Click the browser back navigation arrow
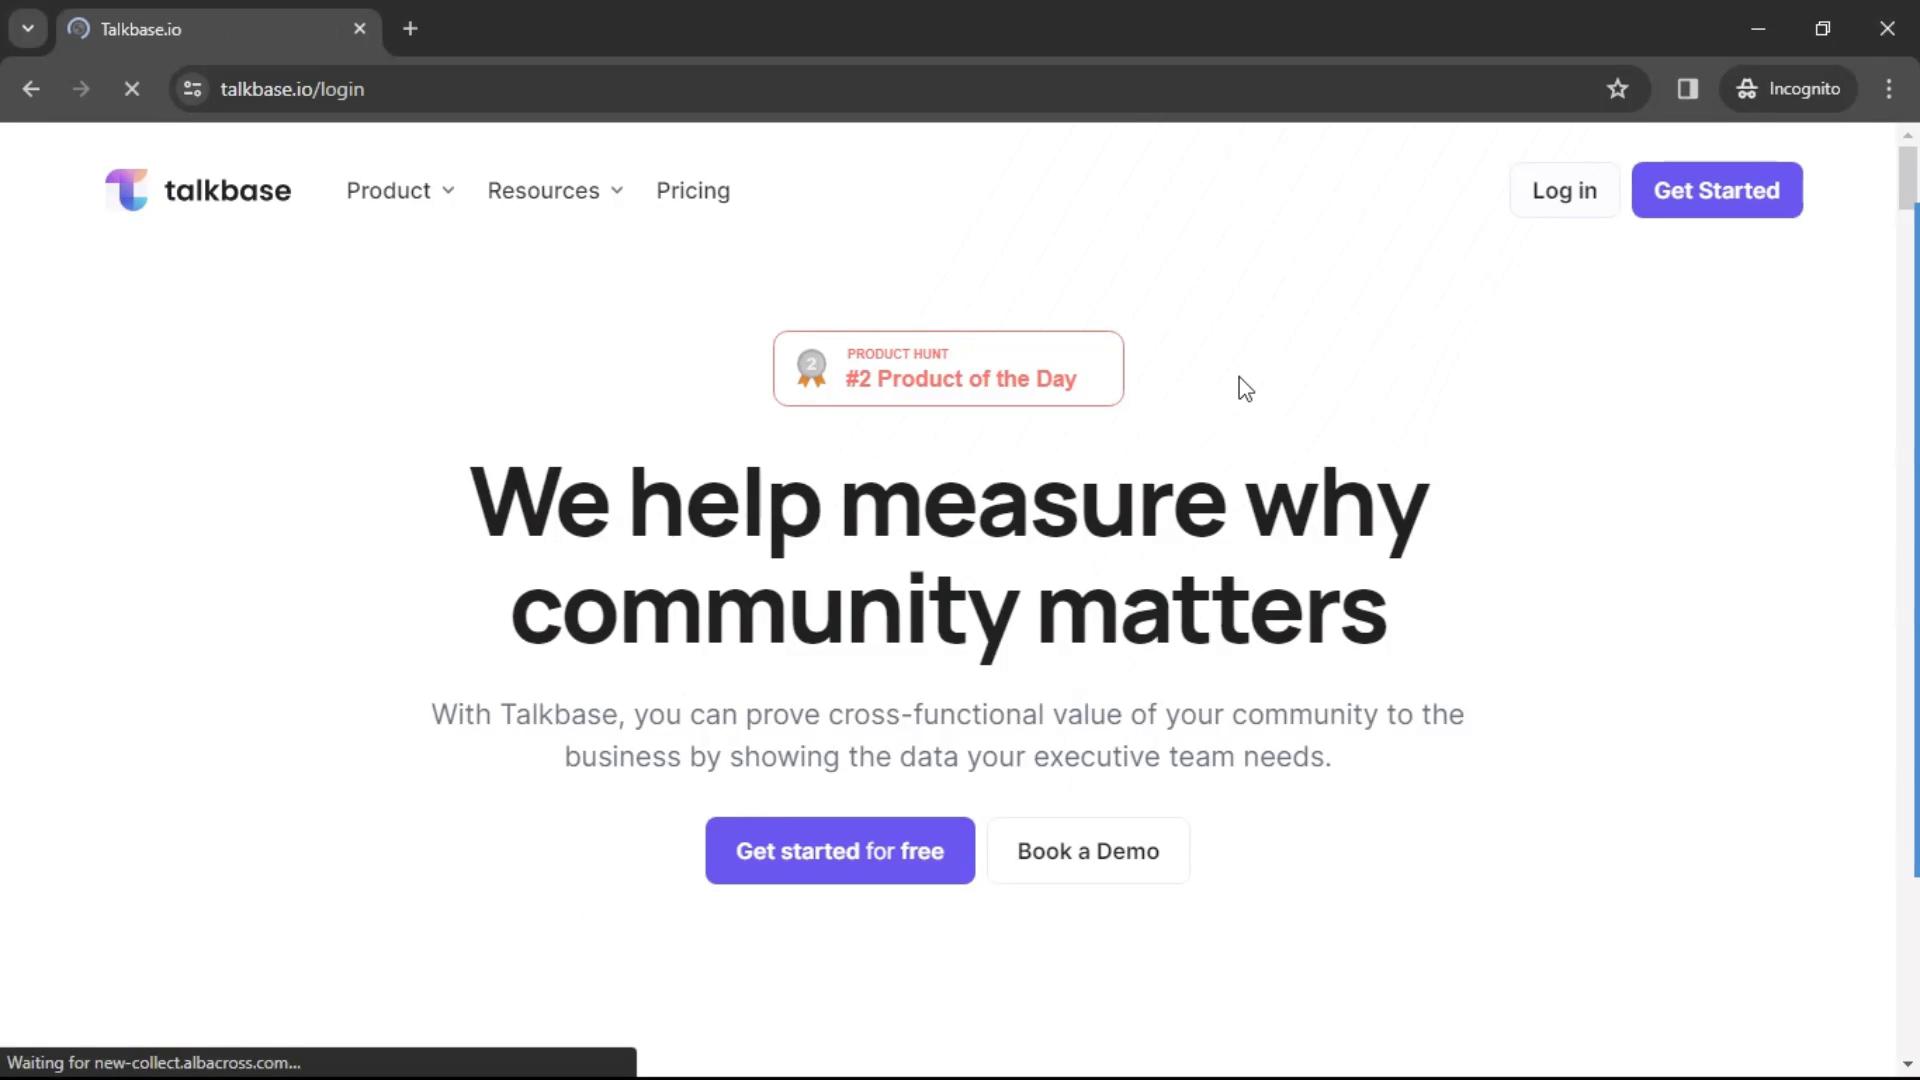This screenshot has height=1080, width=1920. 33,88
